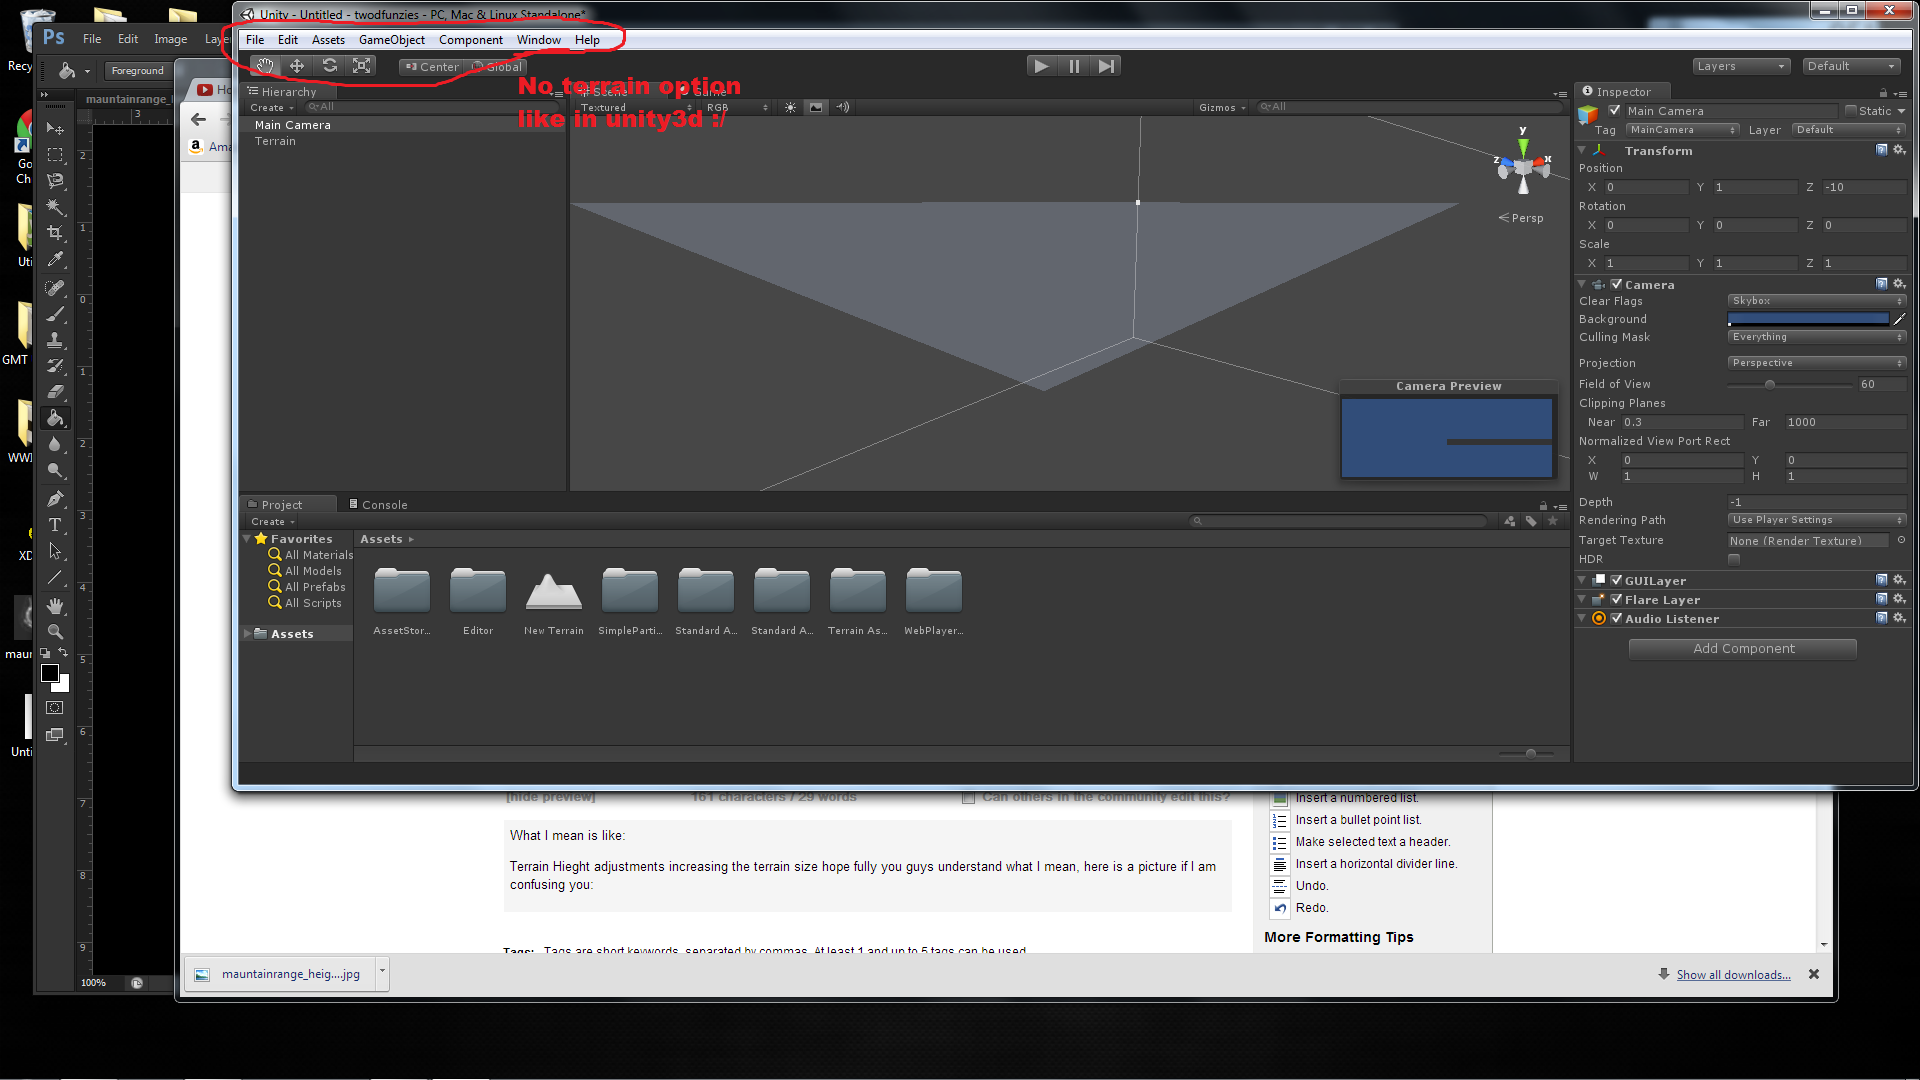Image resolution: width=1920 pixels, height=1080 pixels.
Task: Open Photoshop Image menu
Action: point(171,39)
